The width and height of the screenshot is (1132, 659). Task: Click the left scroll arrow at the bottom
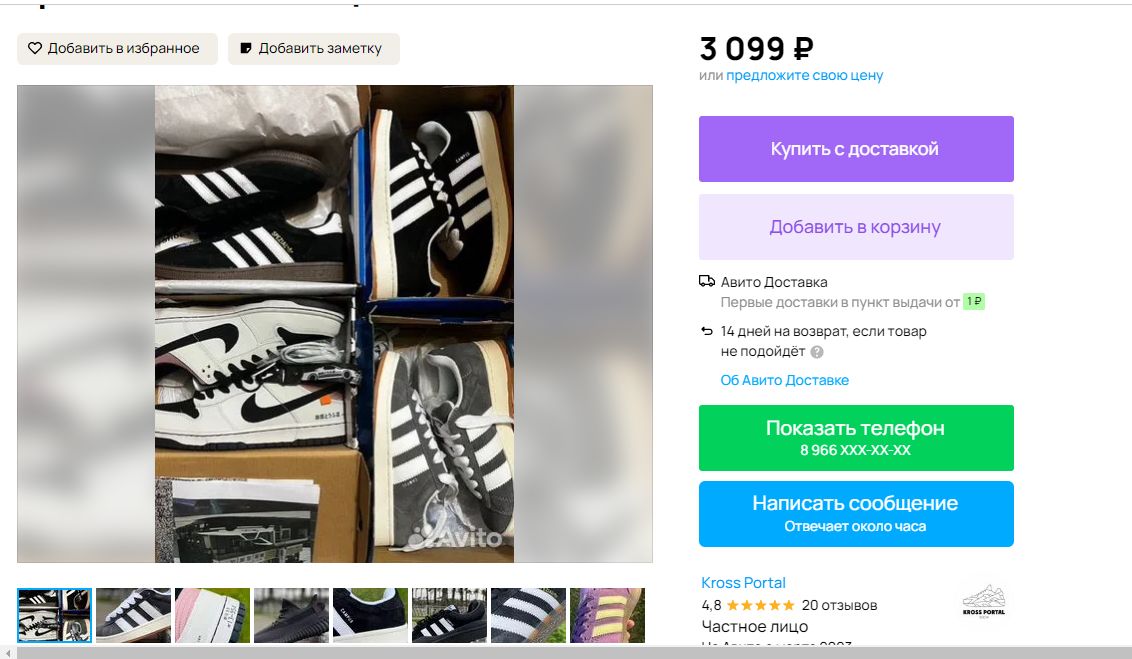(7, 653)
